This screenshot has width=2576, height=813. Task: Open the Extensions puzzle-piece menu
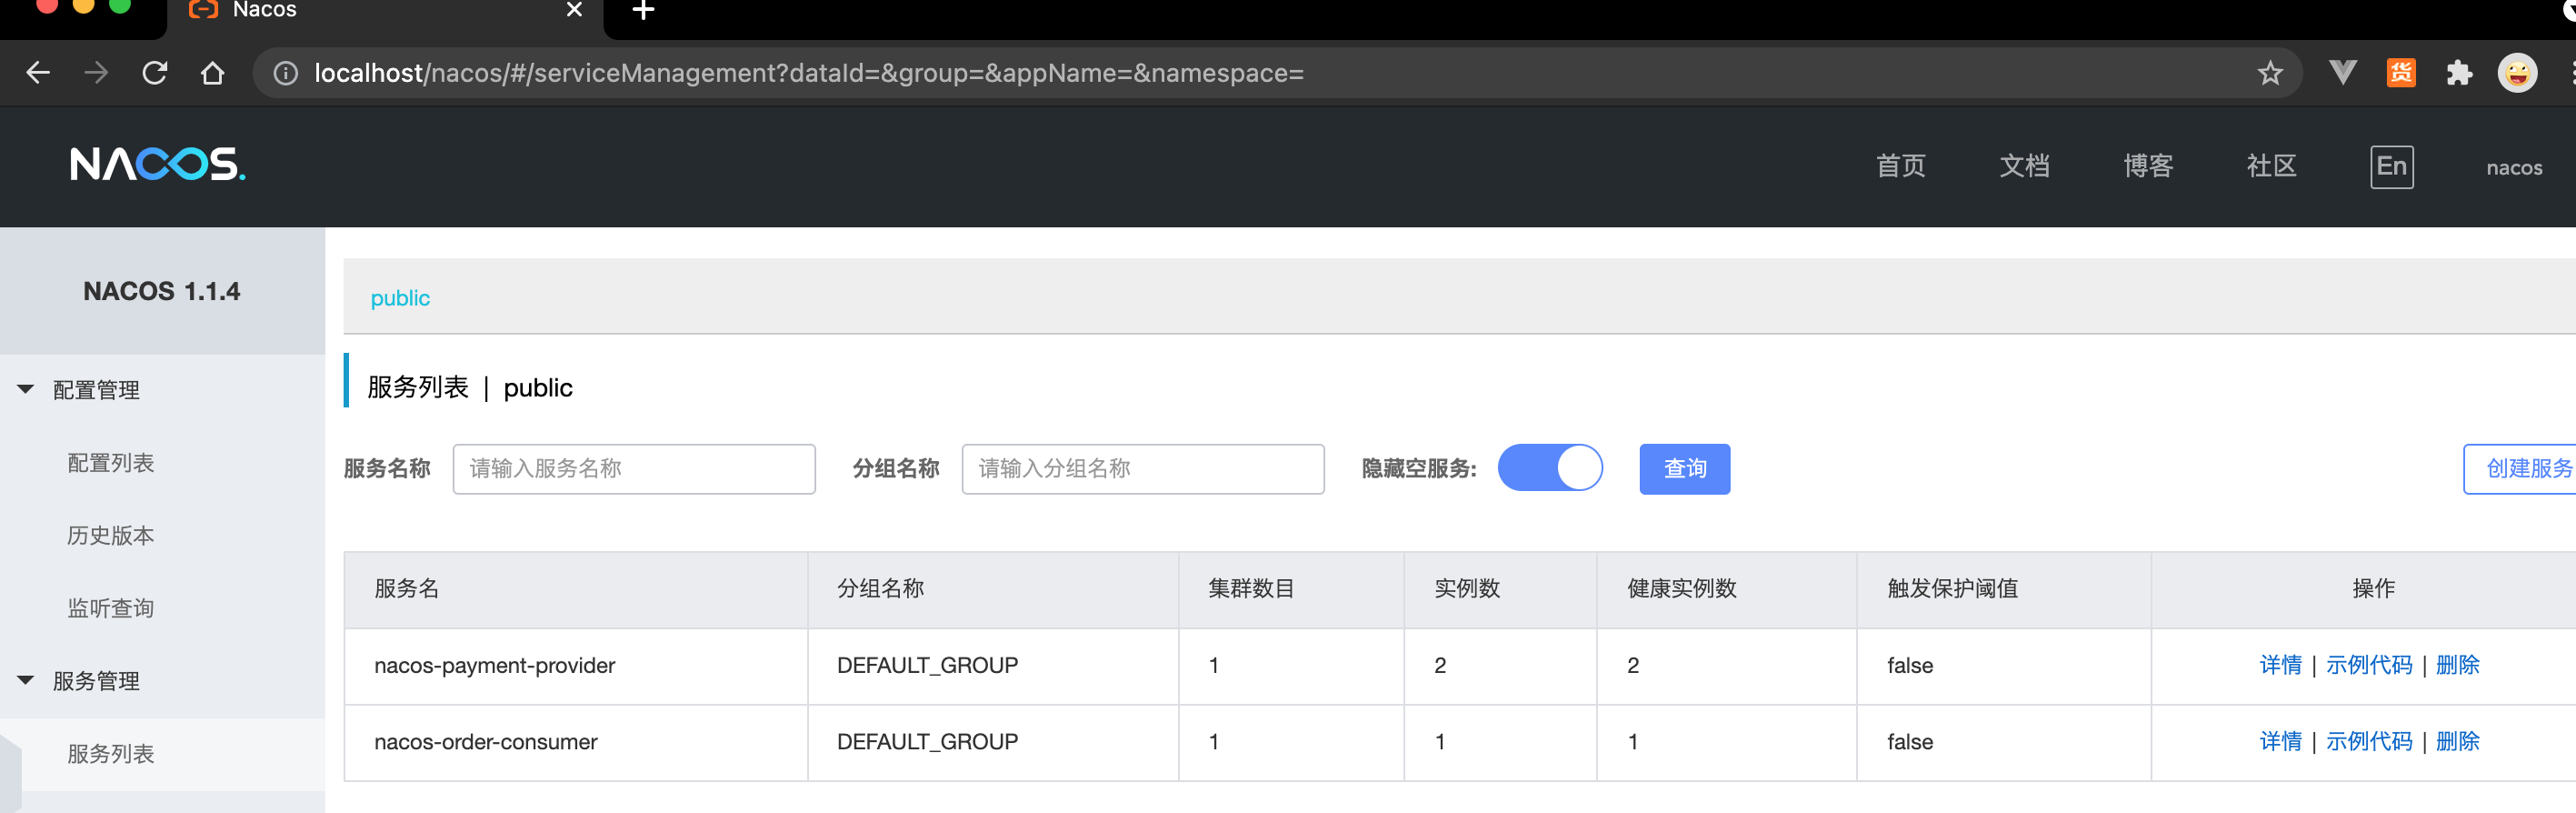coord(2459,73)
